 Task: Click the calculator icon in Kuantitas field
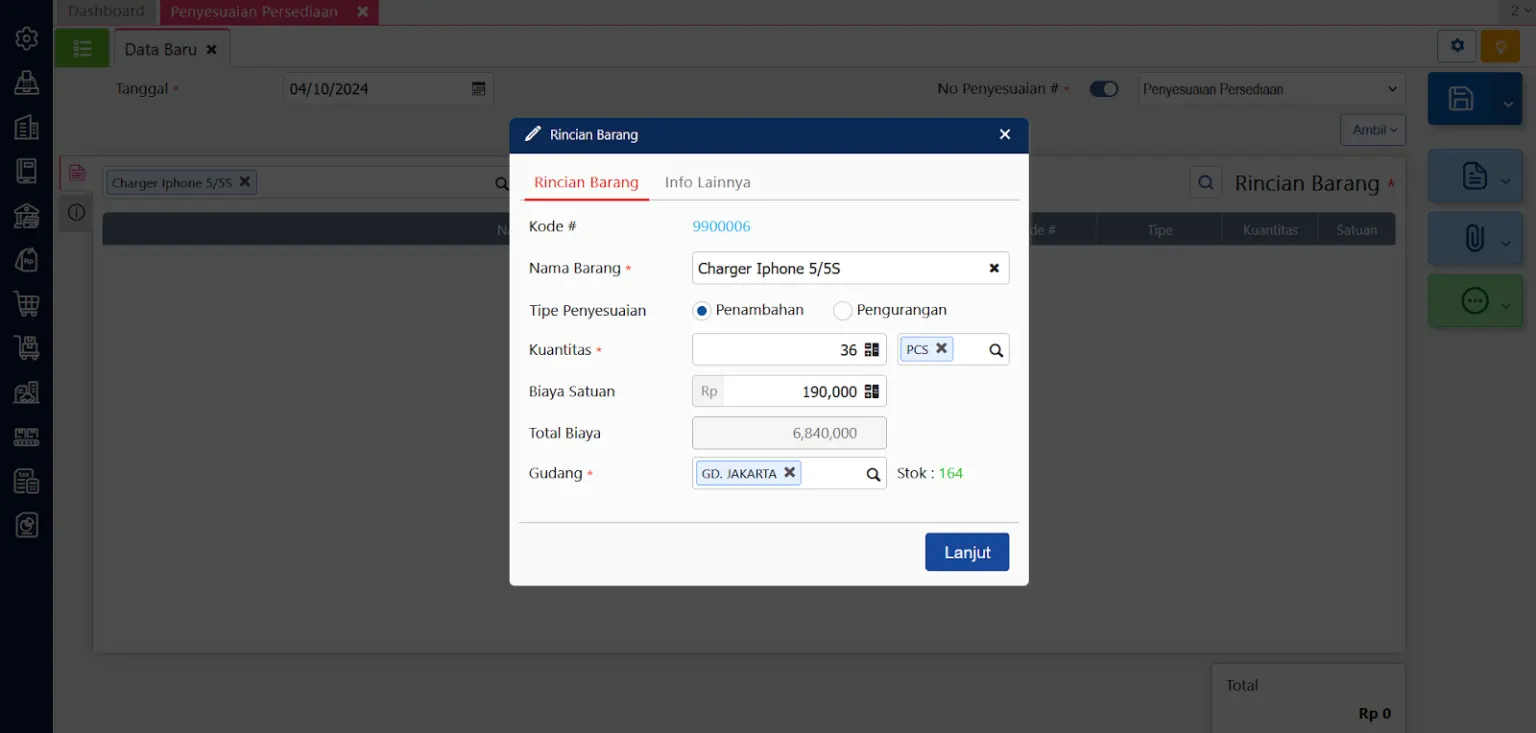click(x=872, y=350)
